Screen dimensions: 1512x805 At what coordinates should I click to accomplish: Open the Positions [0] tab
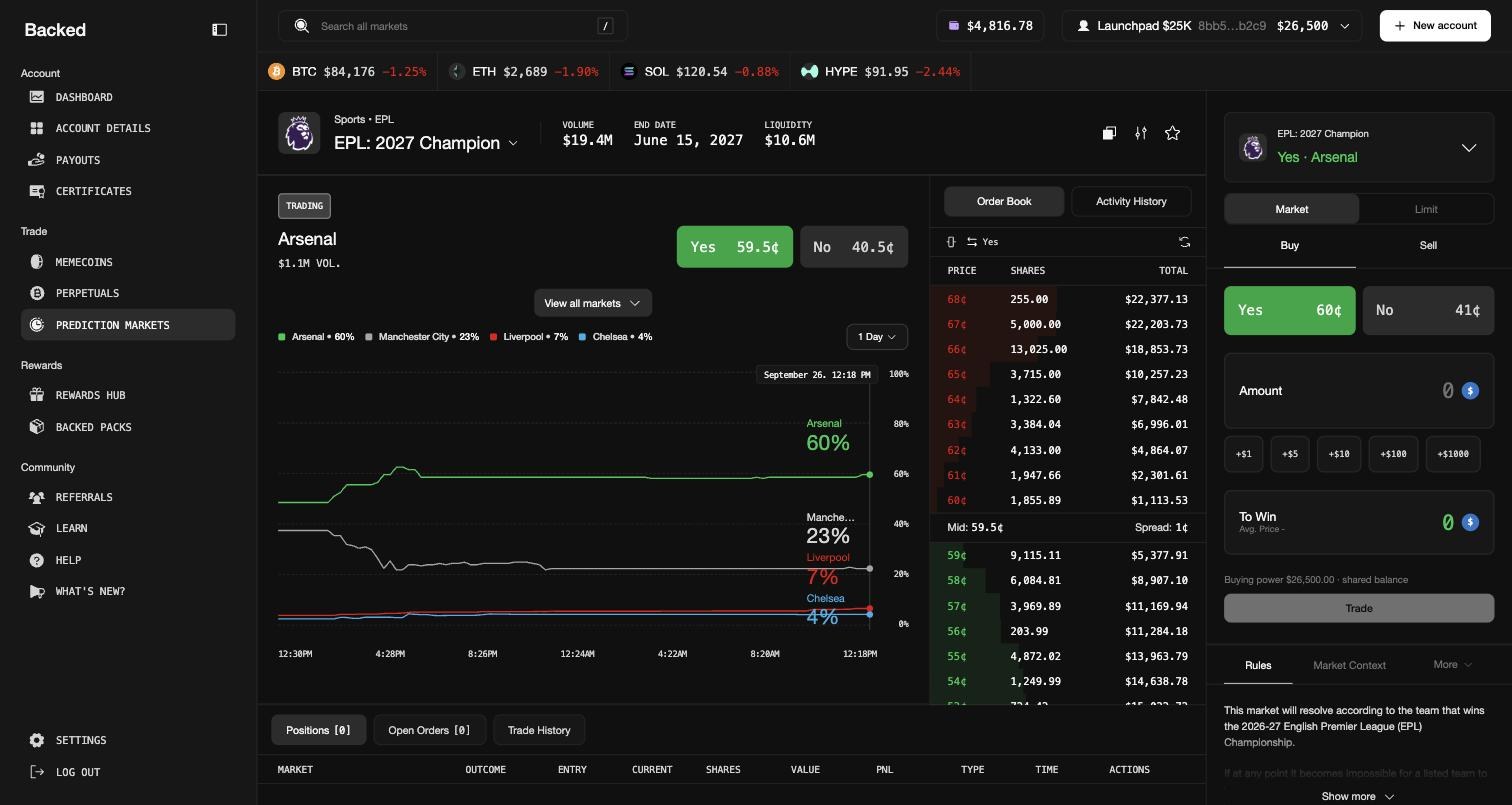pyautogui.click(x=318, y=730)
